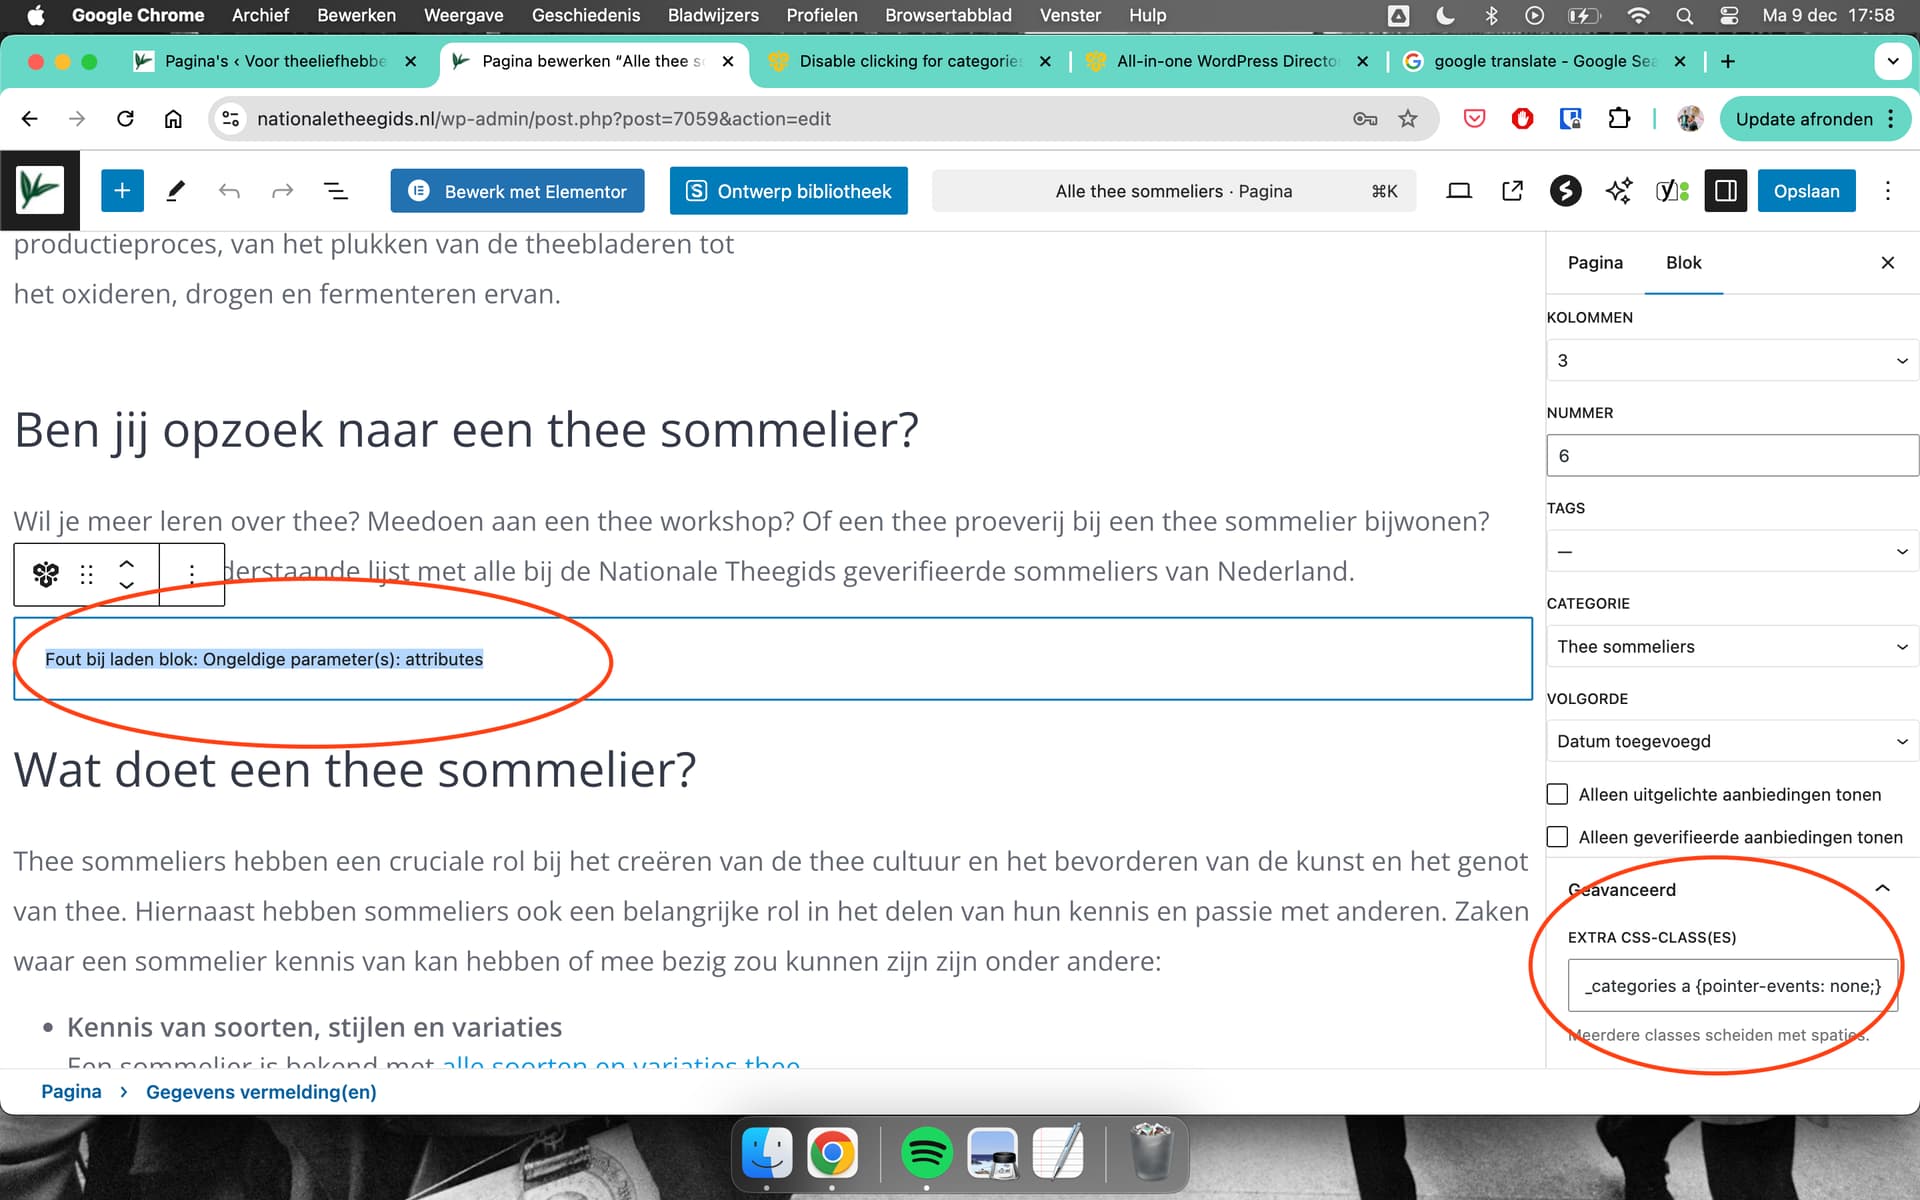Open block options three-dot menu
Image resolution: width=1920 pixels, height=1200 pixels.
point(192,574)
